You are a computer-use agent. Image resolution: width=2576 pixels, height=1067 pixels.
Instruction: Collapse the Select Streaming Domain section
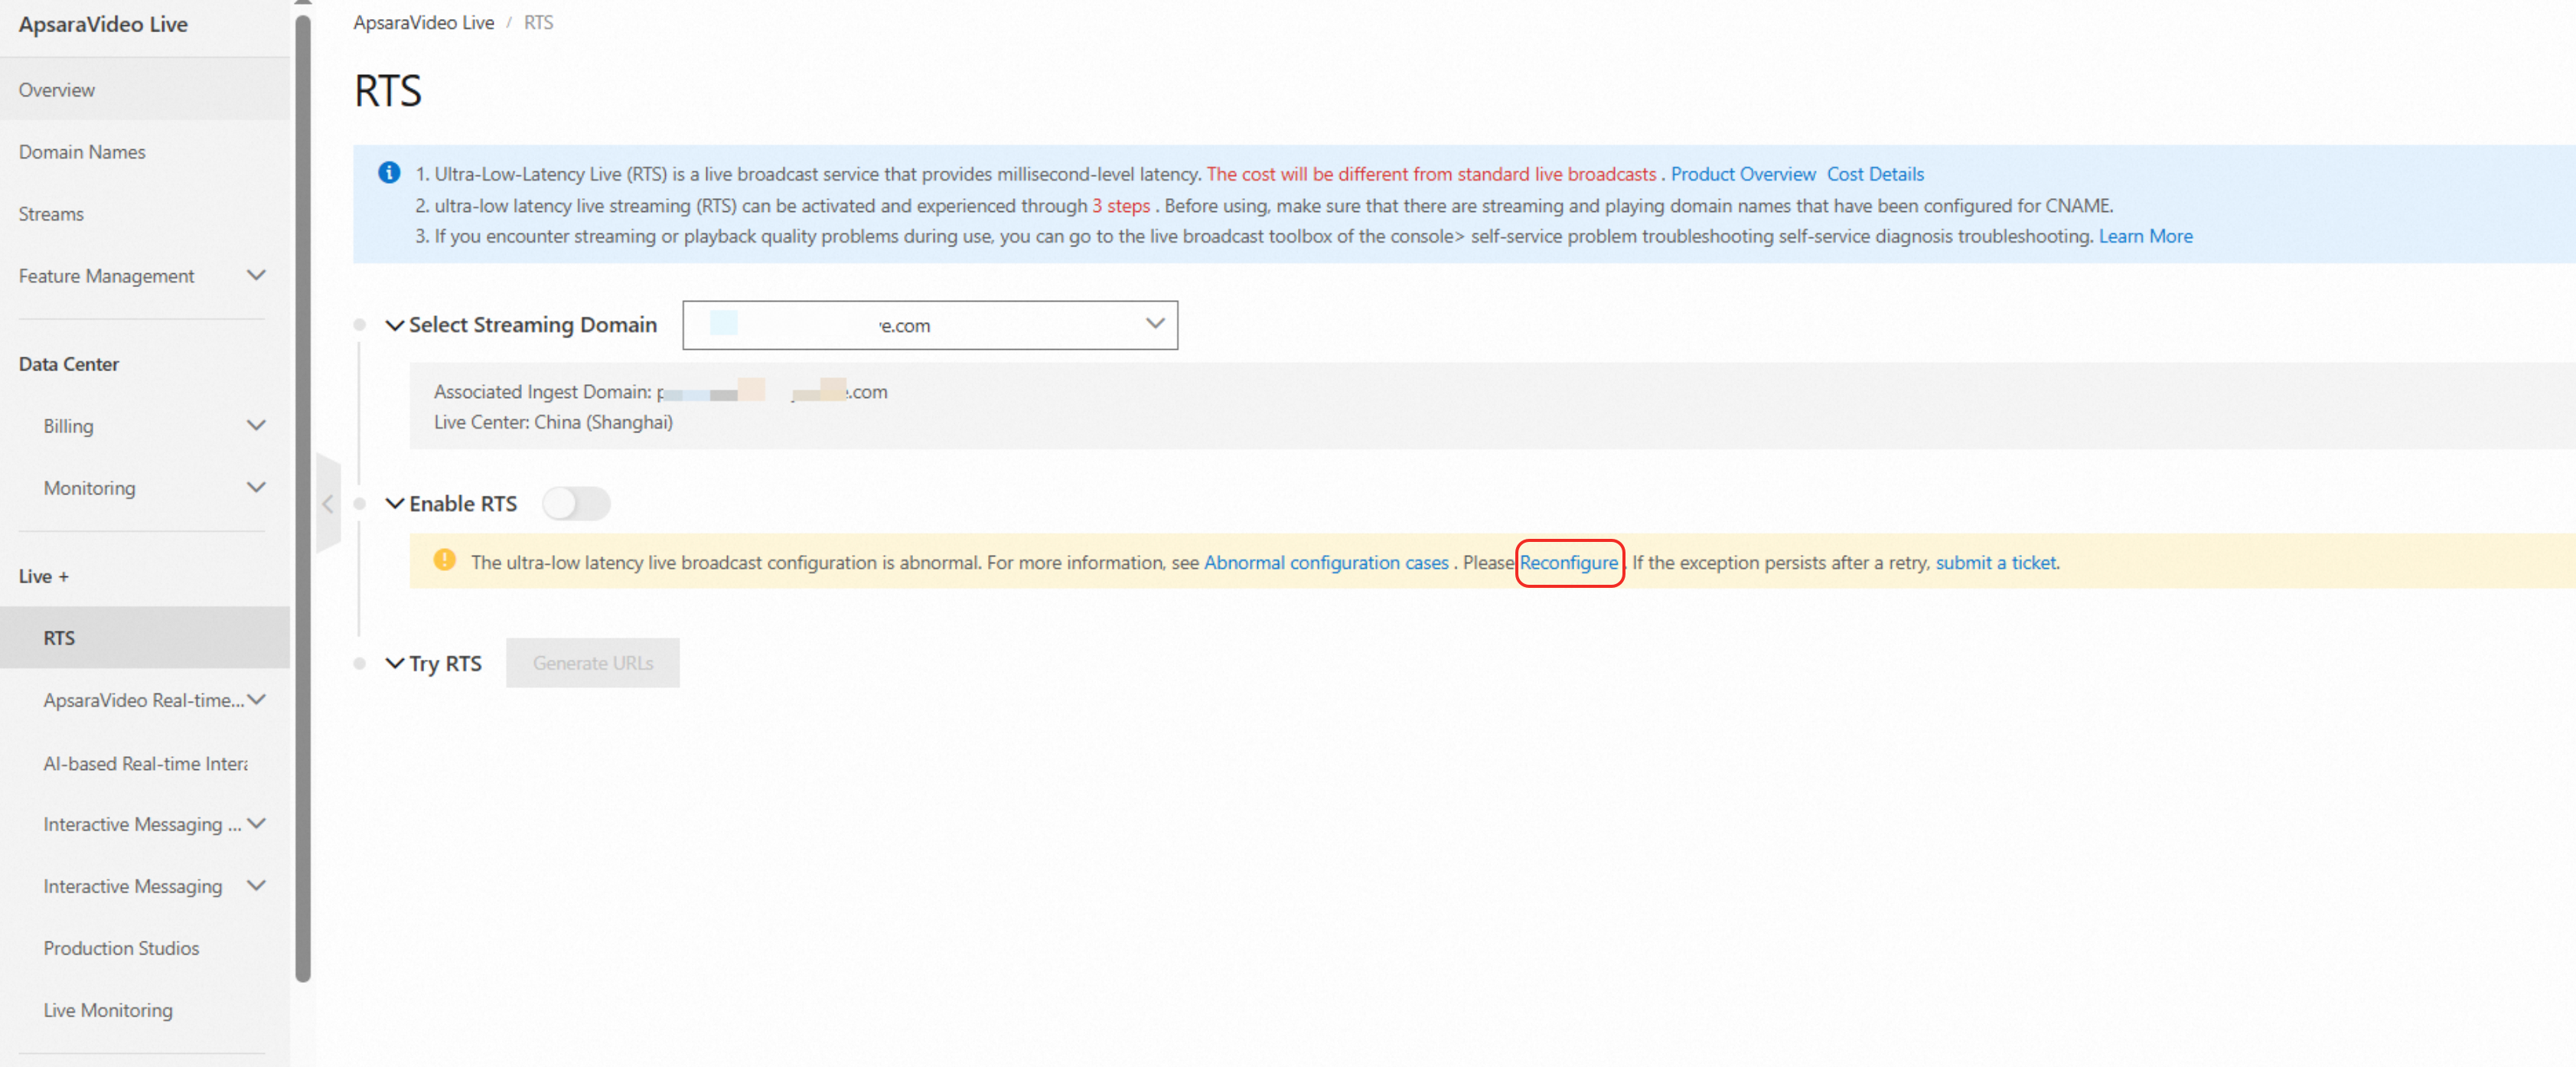coord(395,325)
